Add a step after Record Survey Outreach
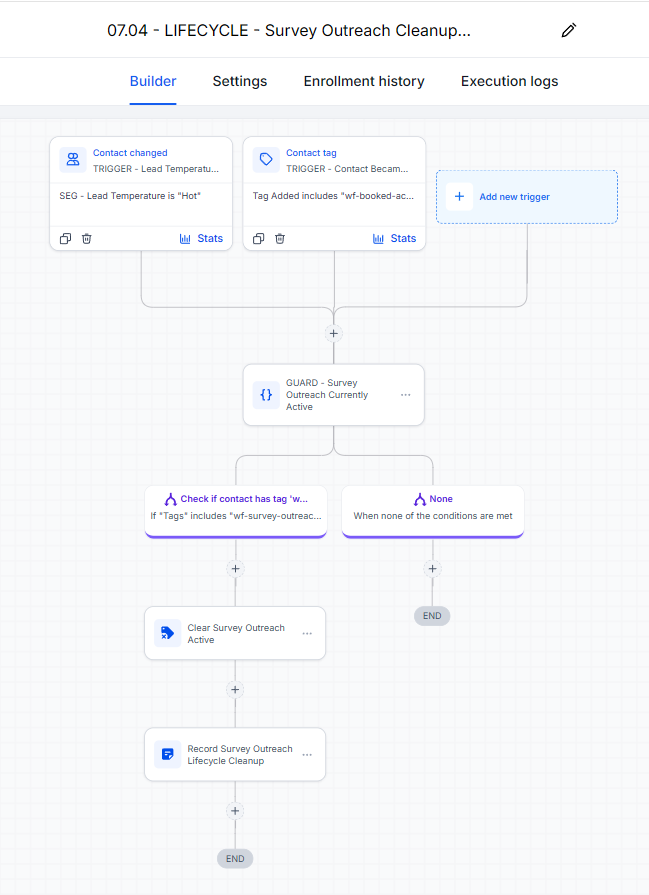The width and height of the screenshot is (649, 895). pyautogui.click(x=235, y=811)
